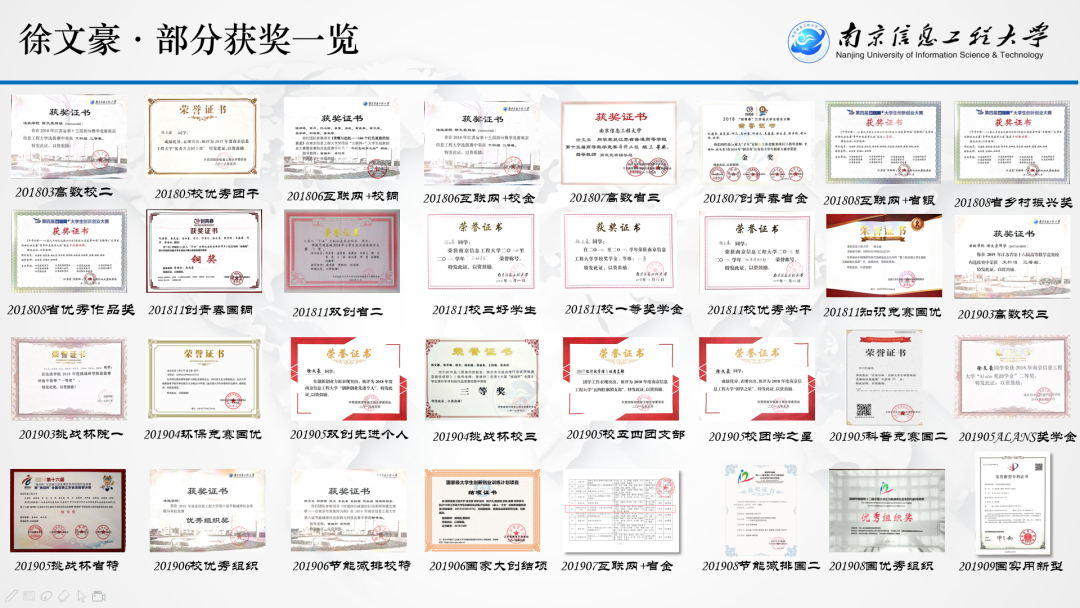Select the pen annotation tool
This screenshot has width=1080, height=608.
[x=12, y=596]
